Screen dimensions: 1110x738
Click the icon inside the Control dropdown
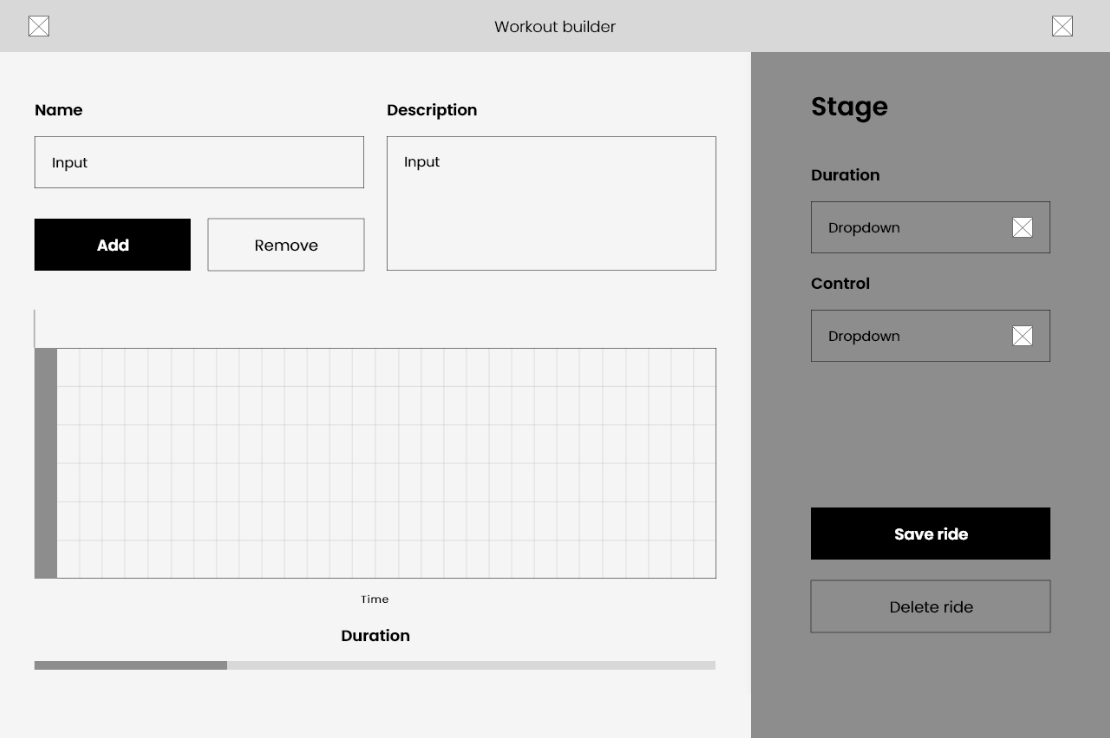pos(1022,336)
